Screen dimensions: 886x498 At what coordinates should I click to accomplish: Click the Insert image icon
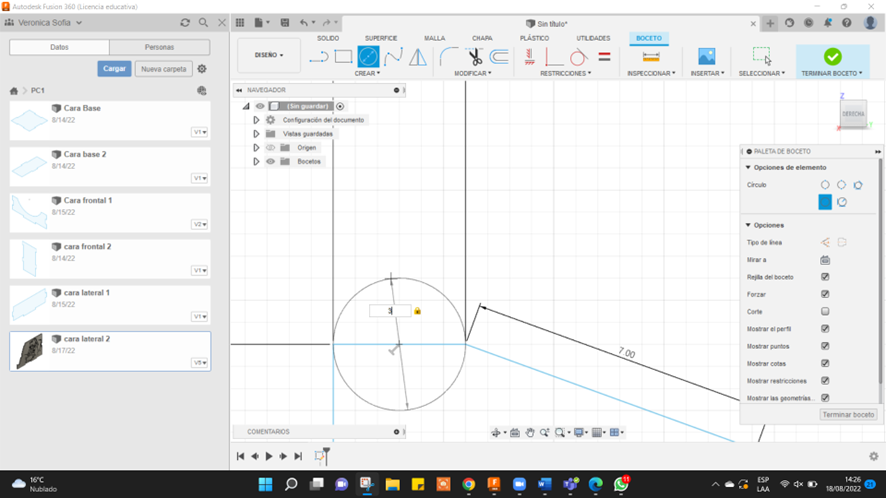coord(706,57)
